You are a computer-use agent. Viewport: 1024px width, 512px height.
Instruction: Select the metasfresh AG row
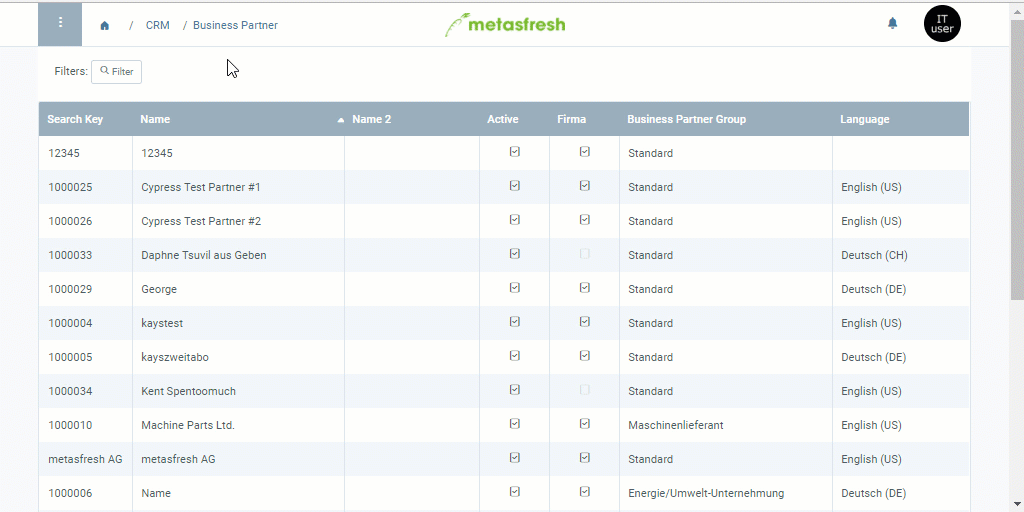[x=504, y=459]
